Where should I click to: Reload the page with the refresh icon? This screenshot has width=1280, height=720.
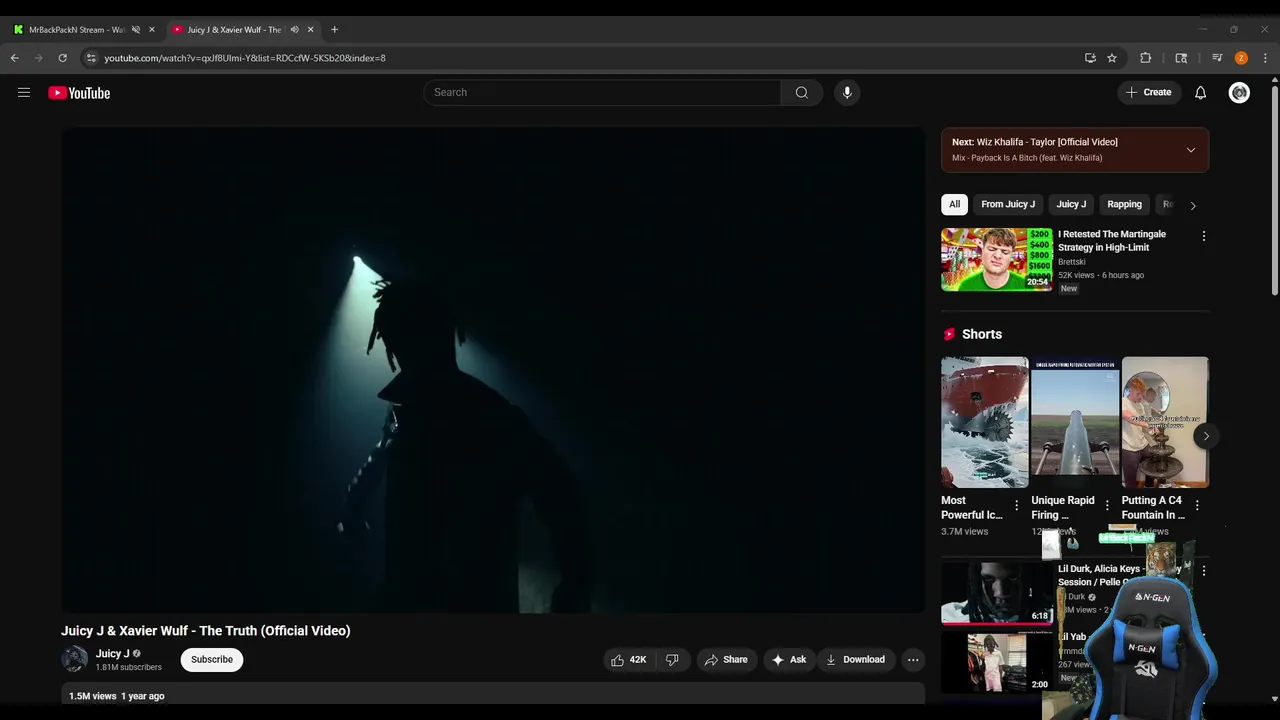point(62,58)
